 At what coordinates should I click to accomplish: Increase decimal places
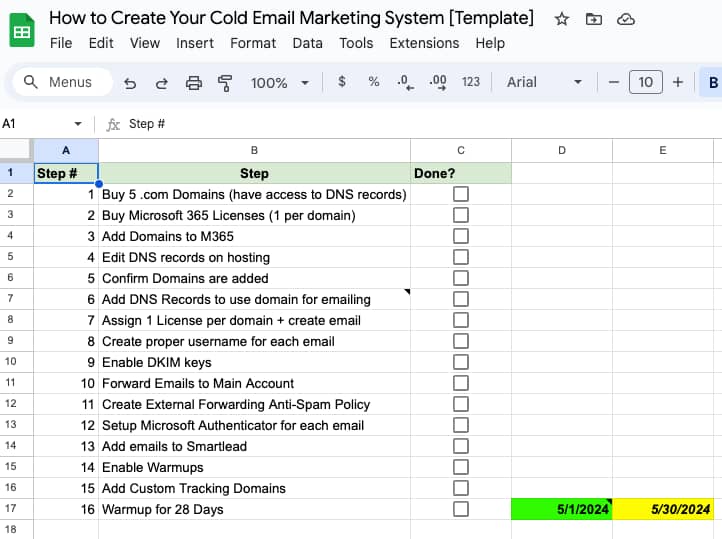(437, 82)
